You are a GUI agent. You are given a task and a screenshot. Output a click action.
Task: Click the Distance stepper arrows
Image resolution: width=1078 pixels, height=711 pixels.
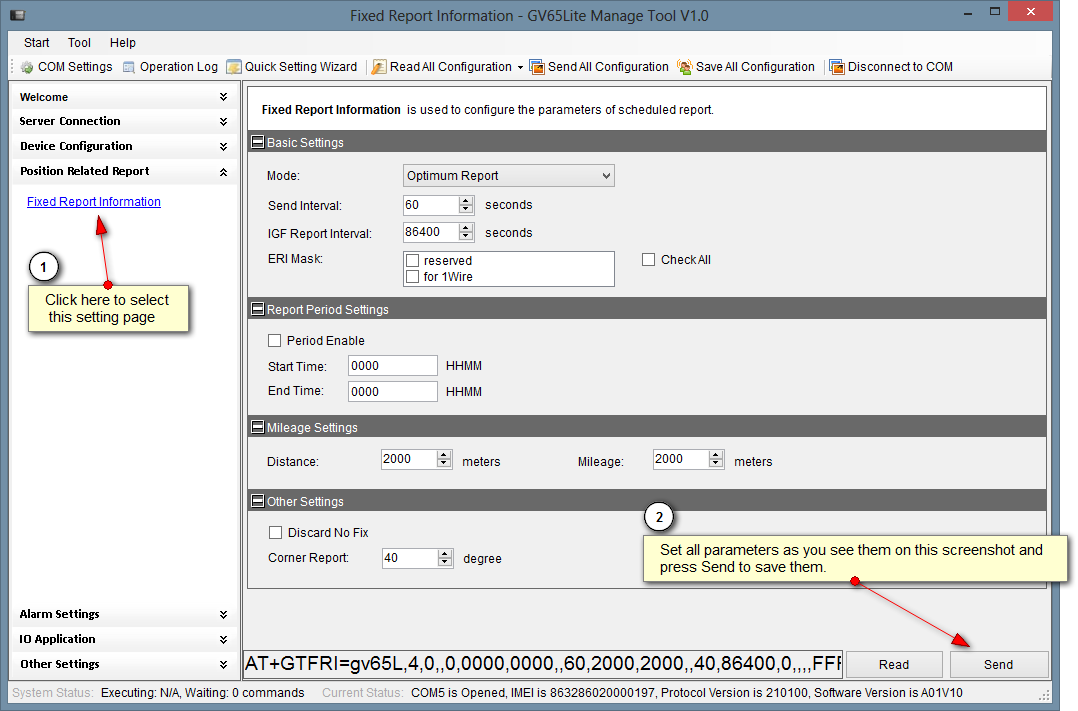(x=444, y=459)
